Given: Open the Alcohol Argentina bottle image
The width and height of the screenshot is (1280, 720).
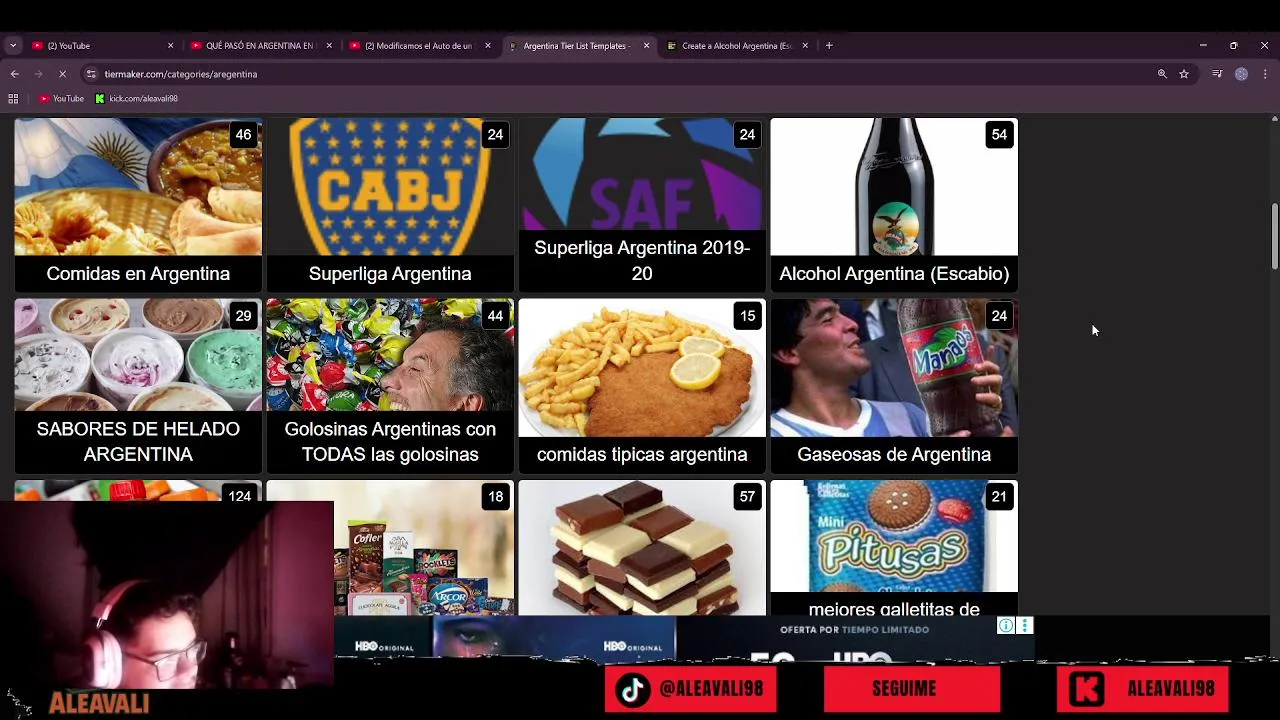Looking at the screenshot, I should [x=894, y=187].
